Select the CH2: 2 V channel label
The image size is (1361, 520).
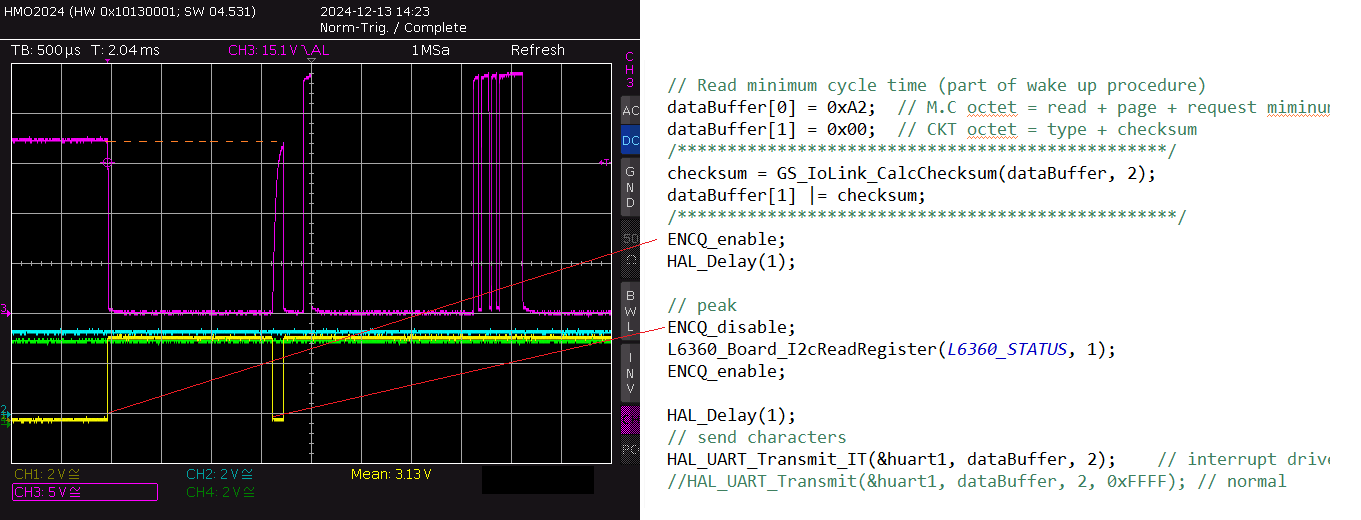tap(219, 474)
